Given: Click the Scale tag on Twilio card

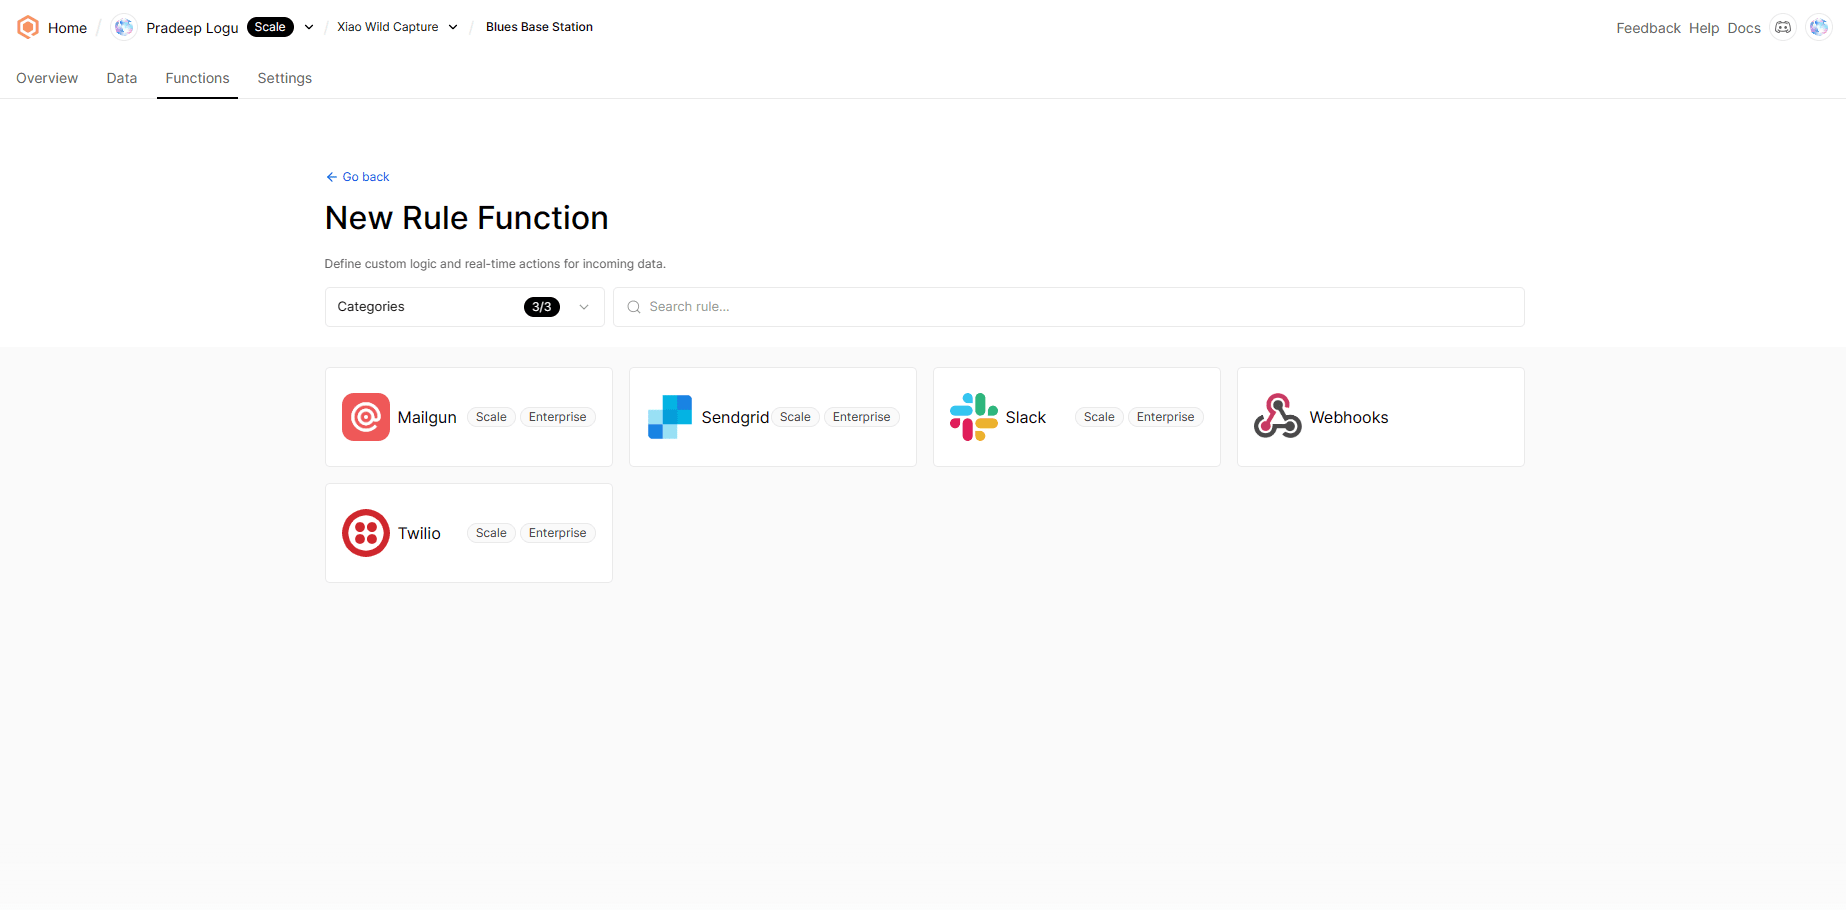Looking at the screenshot, I should (x=491, y=533).
